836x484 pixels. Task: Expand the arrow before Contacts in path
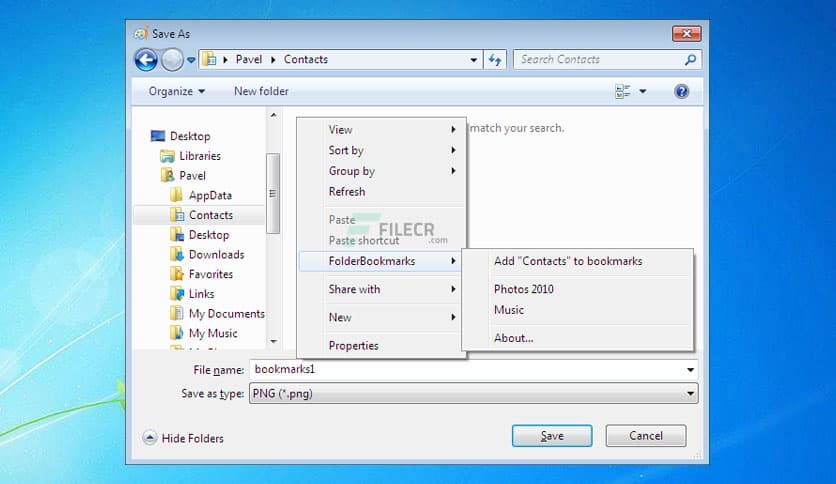tap(274, 60)
